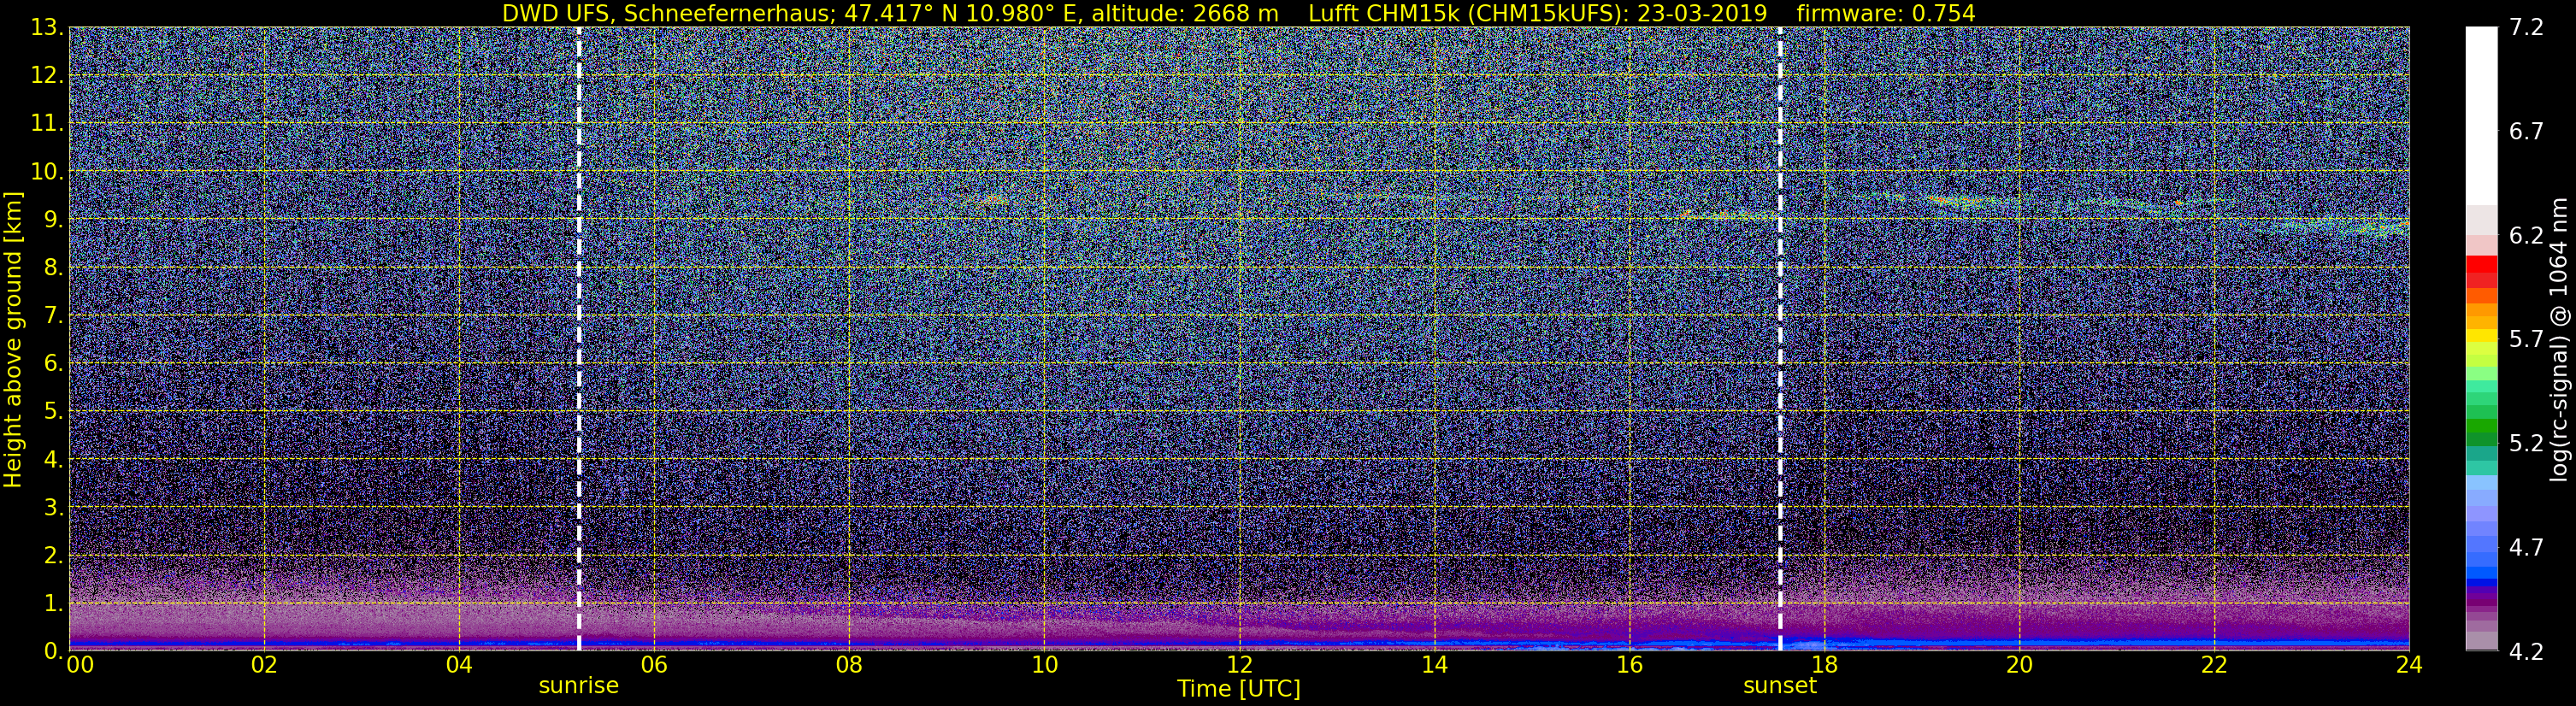Click the sunrise dashed white line
The image size is (2576, 706).
[x=579, y=339]
